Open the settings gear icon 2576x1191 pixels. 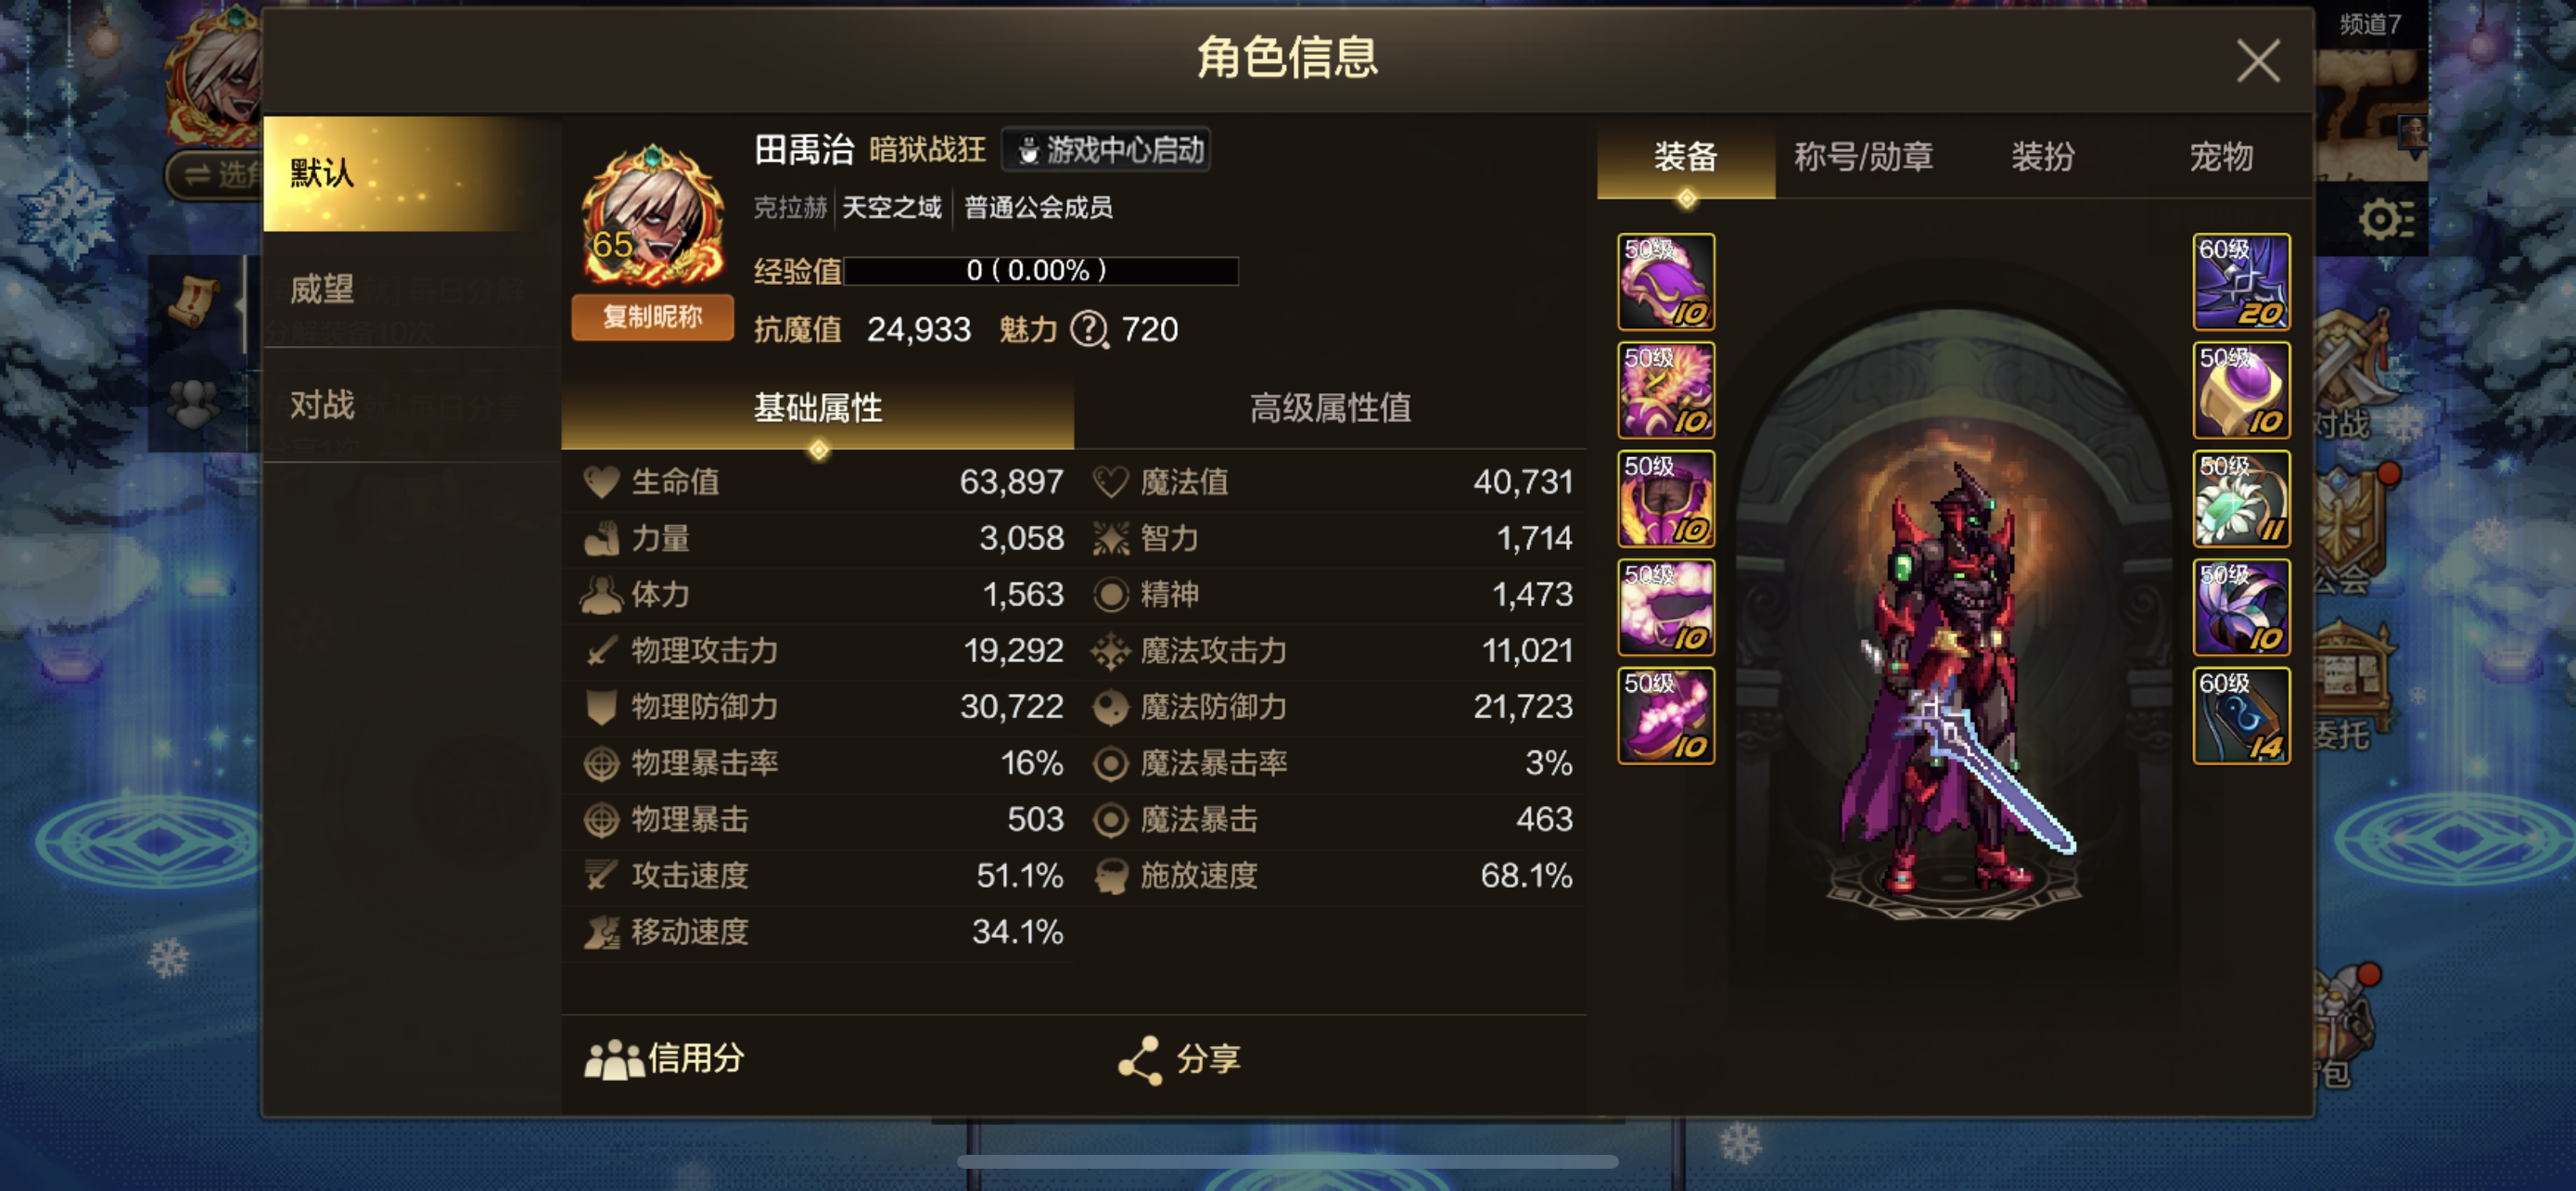(x=2386, y=219)
